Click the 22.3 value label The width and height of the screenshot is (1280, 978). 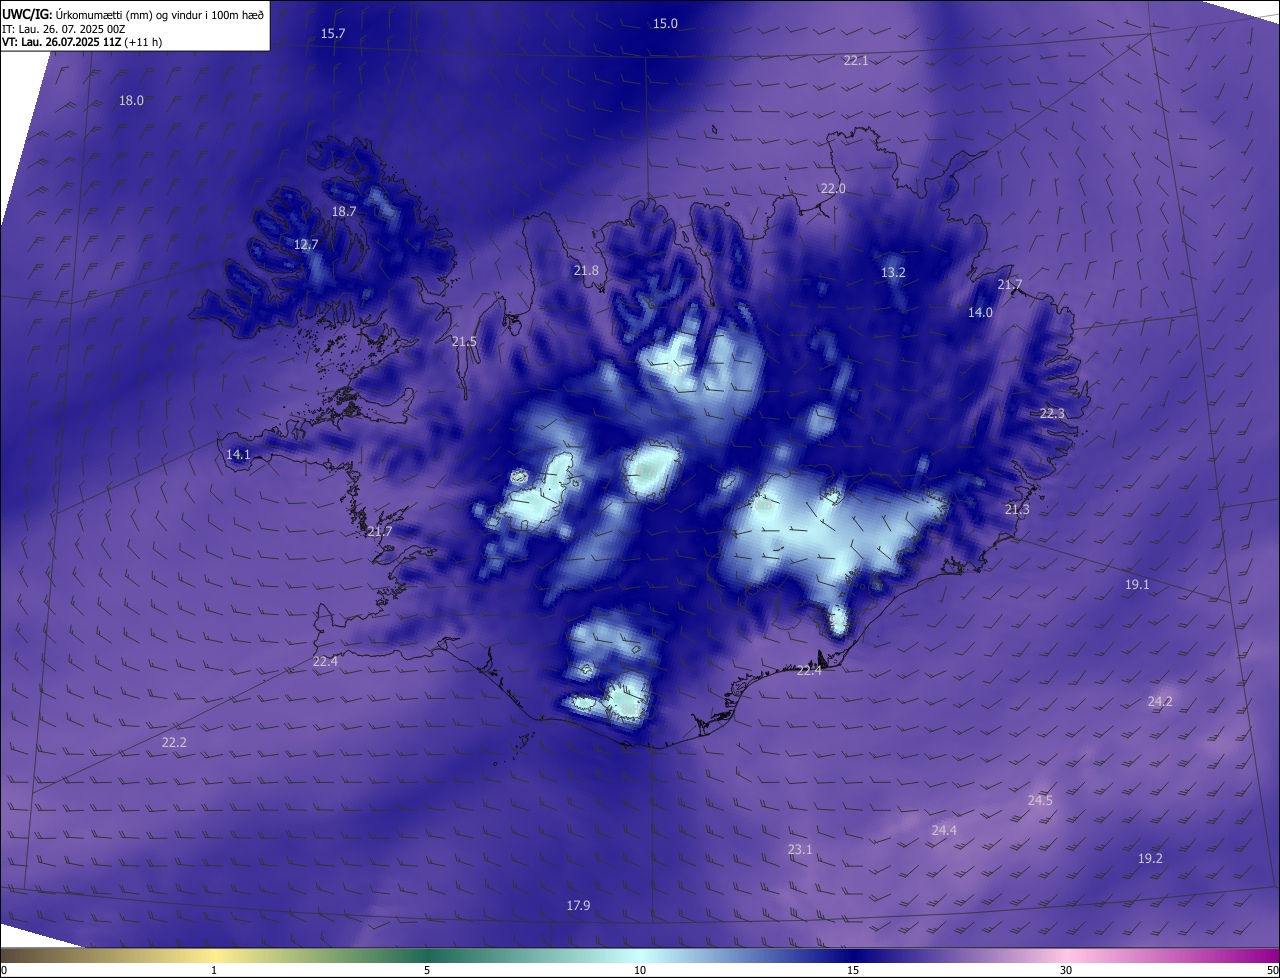1052,414
